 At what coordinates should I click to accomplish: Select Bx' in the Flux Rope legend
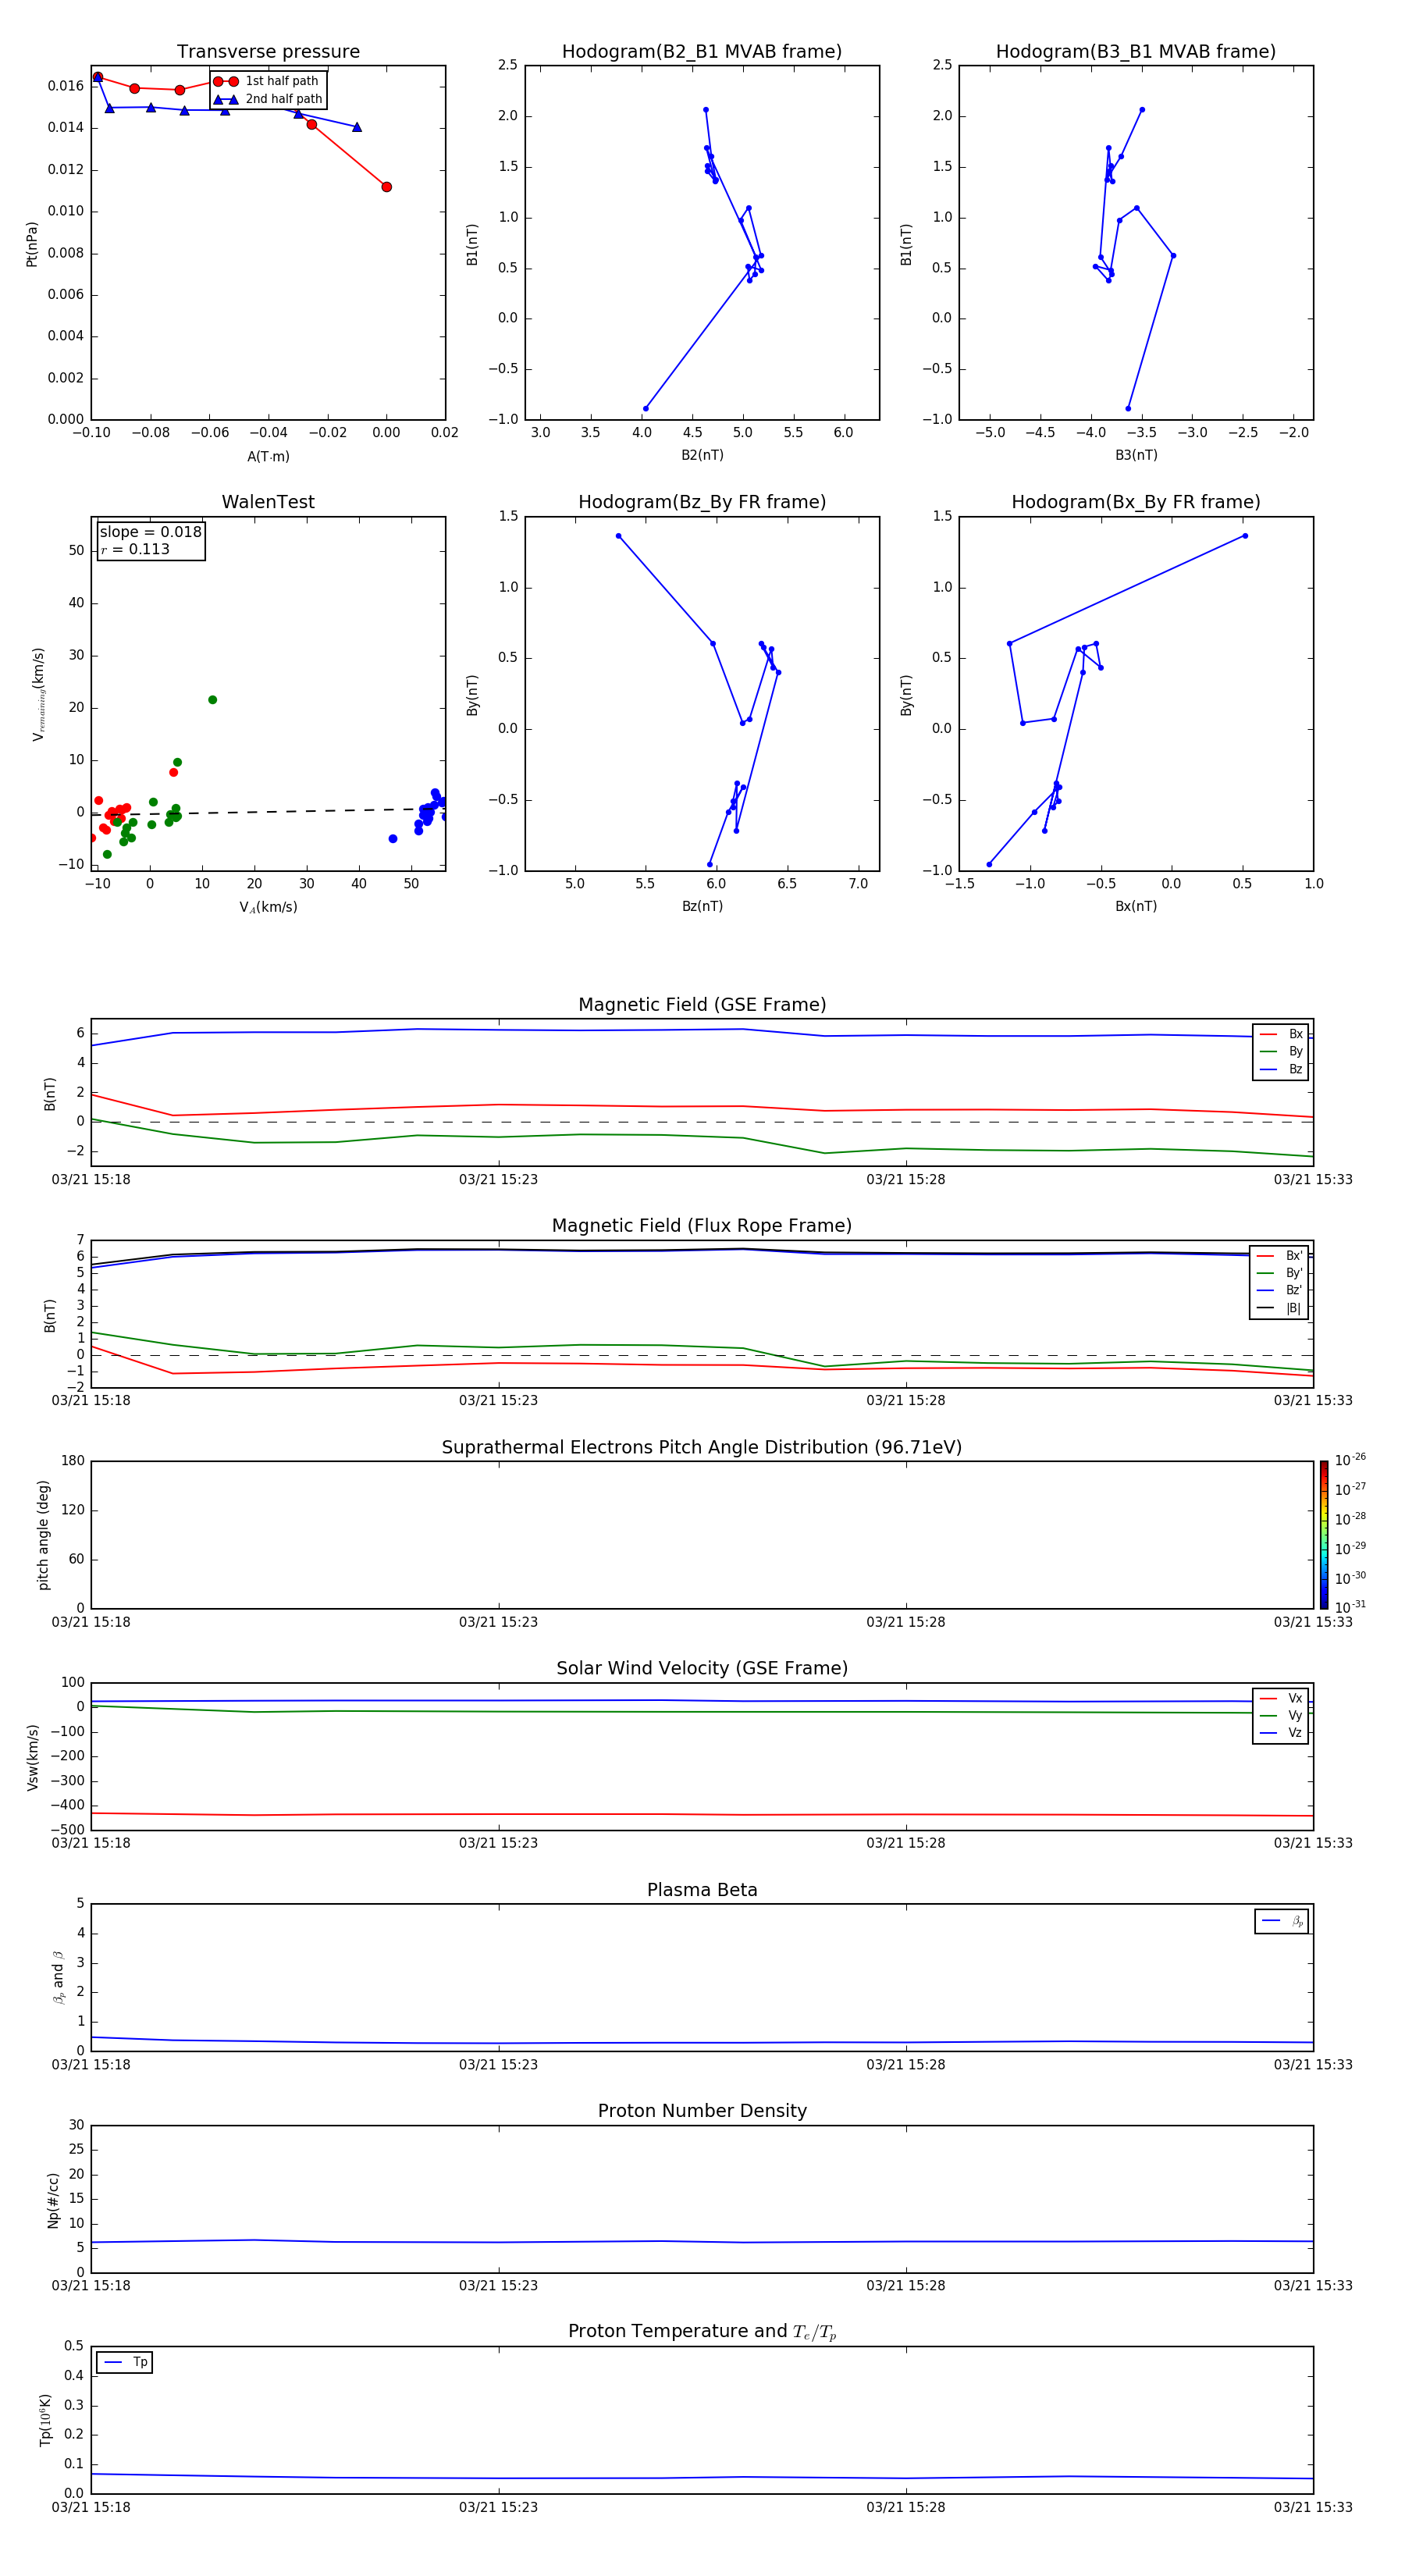pyautogui.click(x=1279, y=1256)
